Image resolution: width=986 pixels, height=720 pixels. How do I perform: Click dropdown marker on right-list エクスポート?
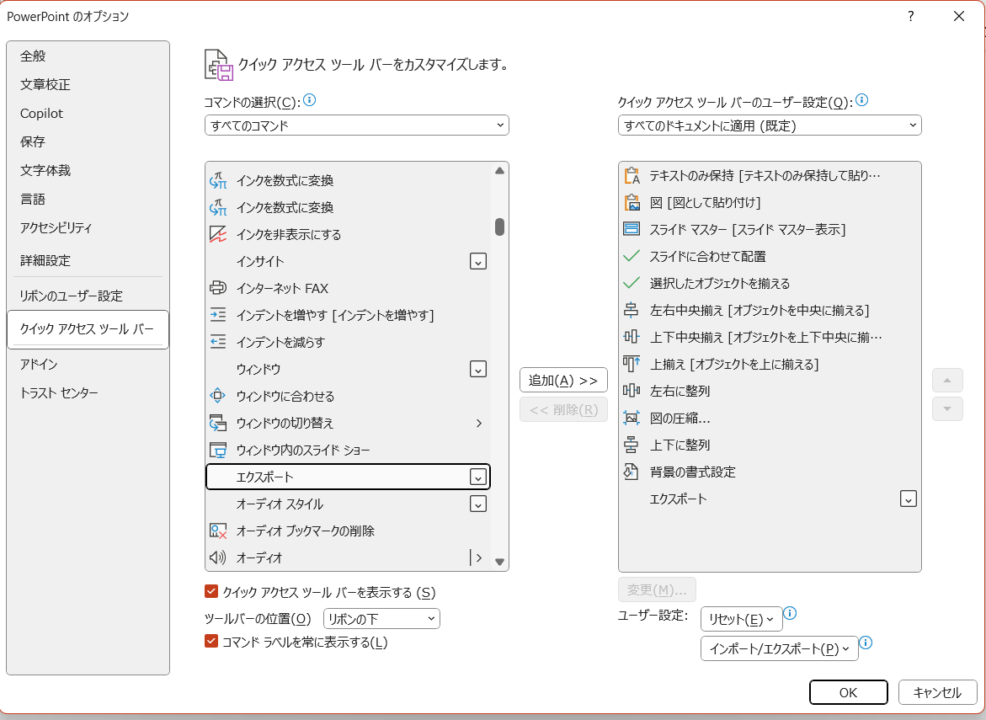[x=908, y=499]
